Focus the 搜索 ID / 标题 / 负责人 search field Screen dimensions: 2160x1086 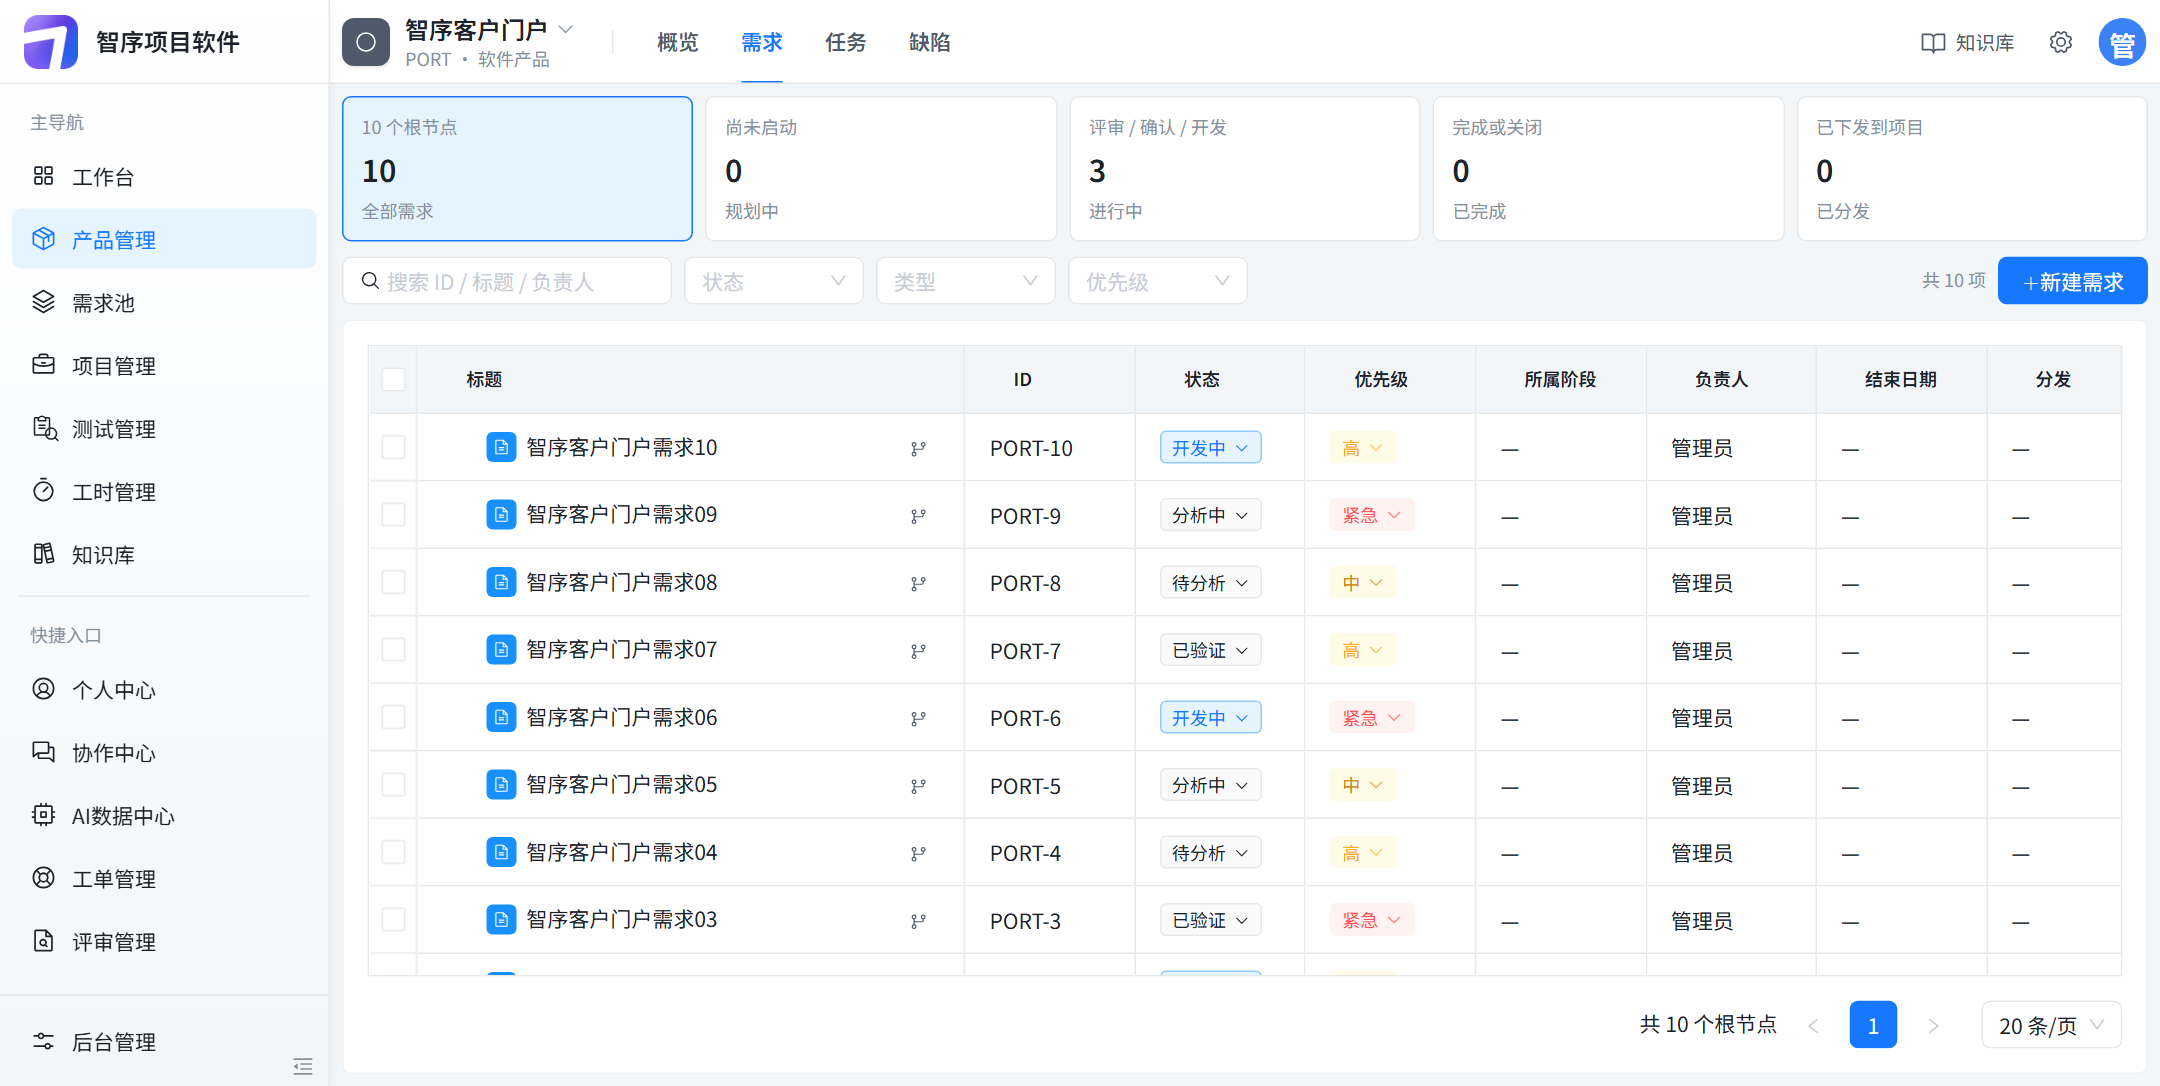pos(507,281)
